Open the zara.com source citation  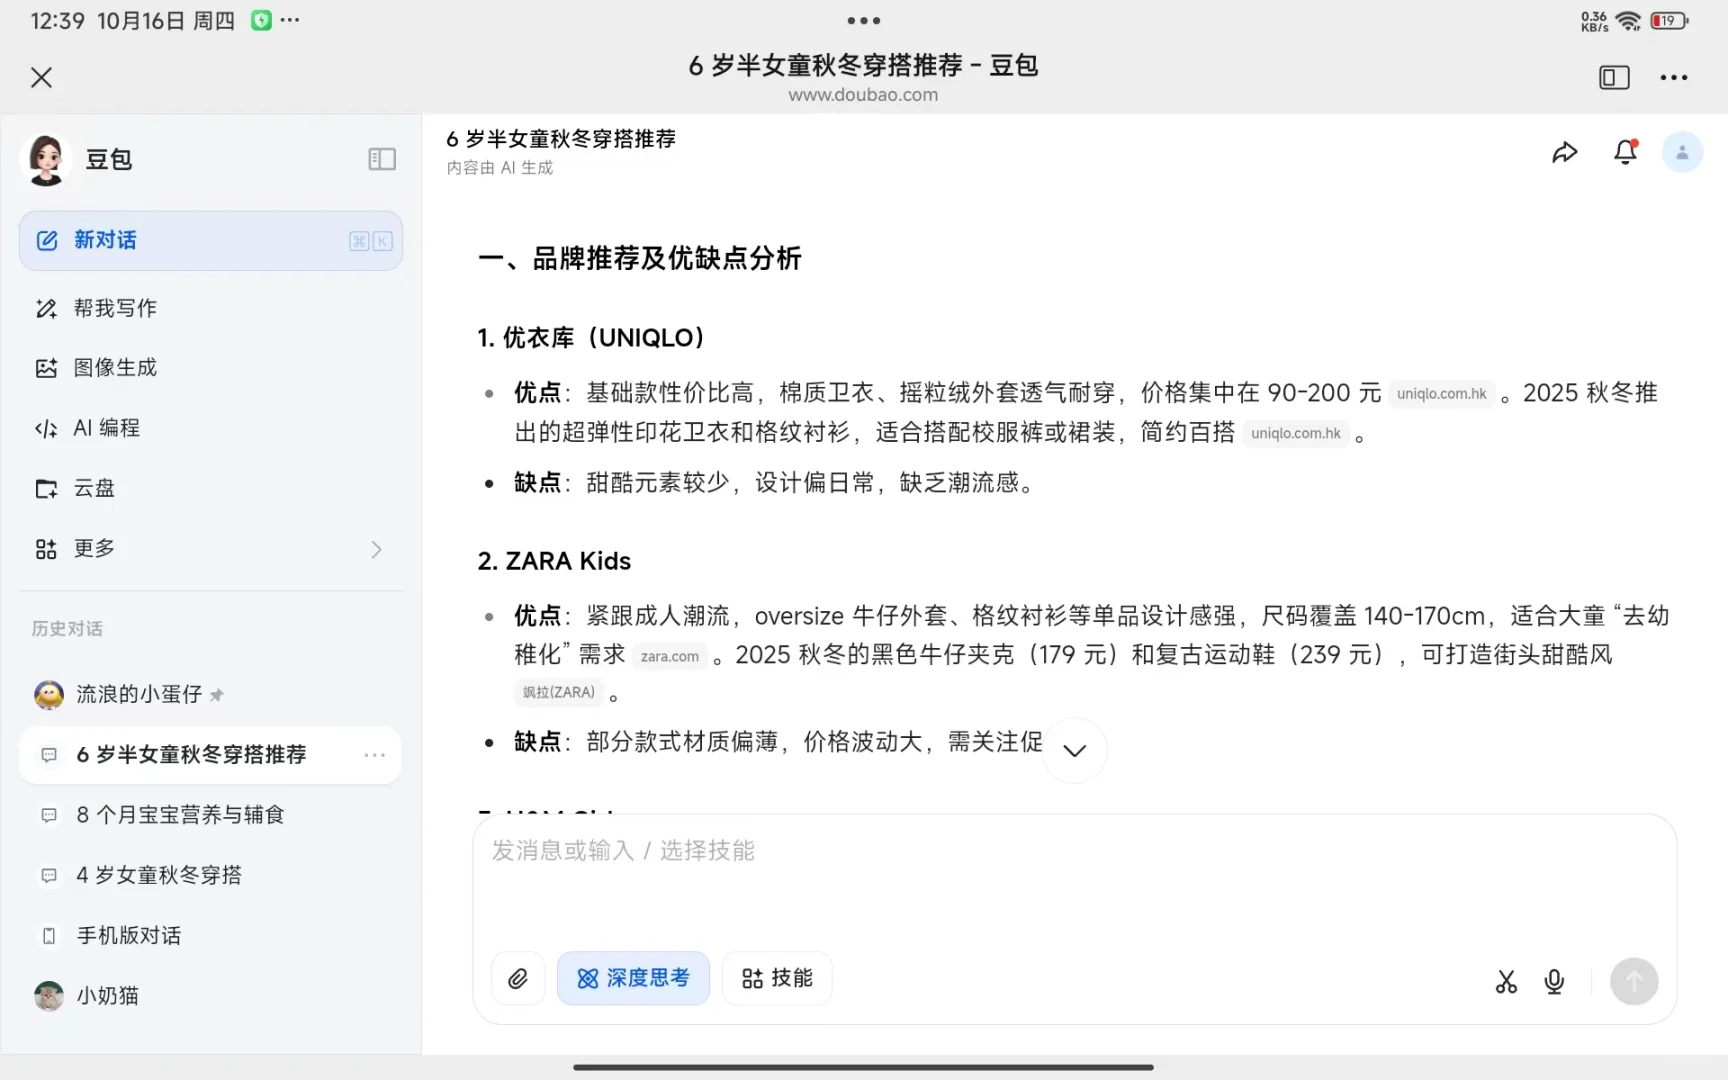670,656
